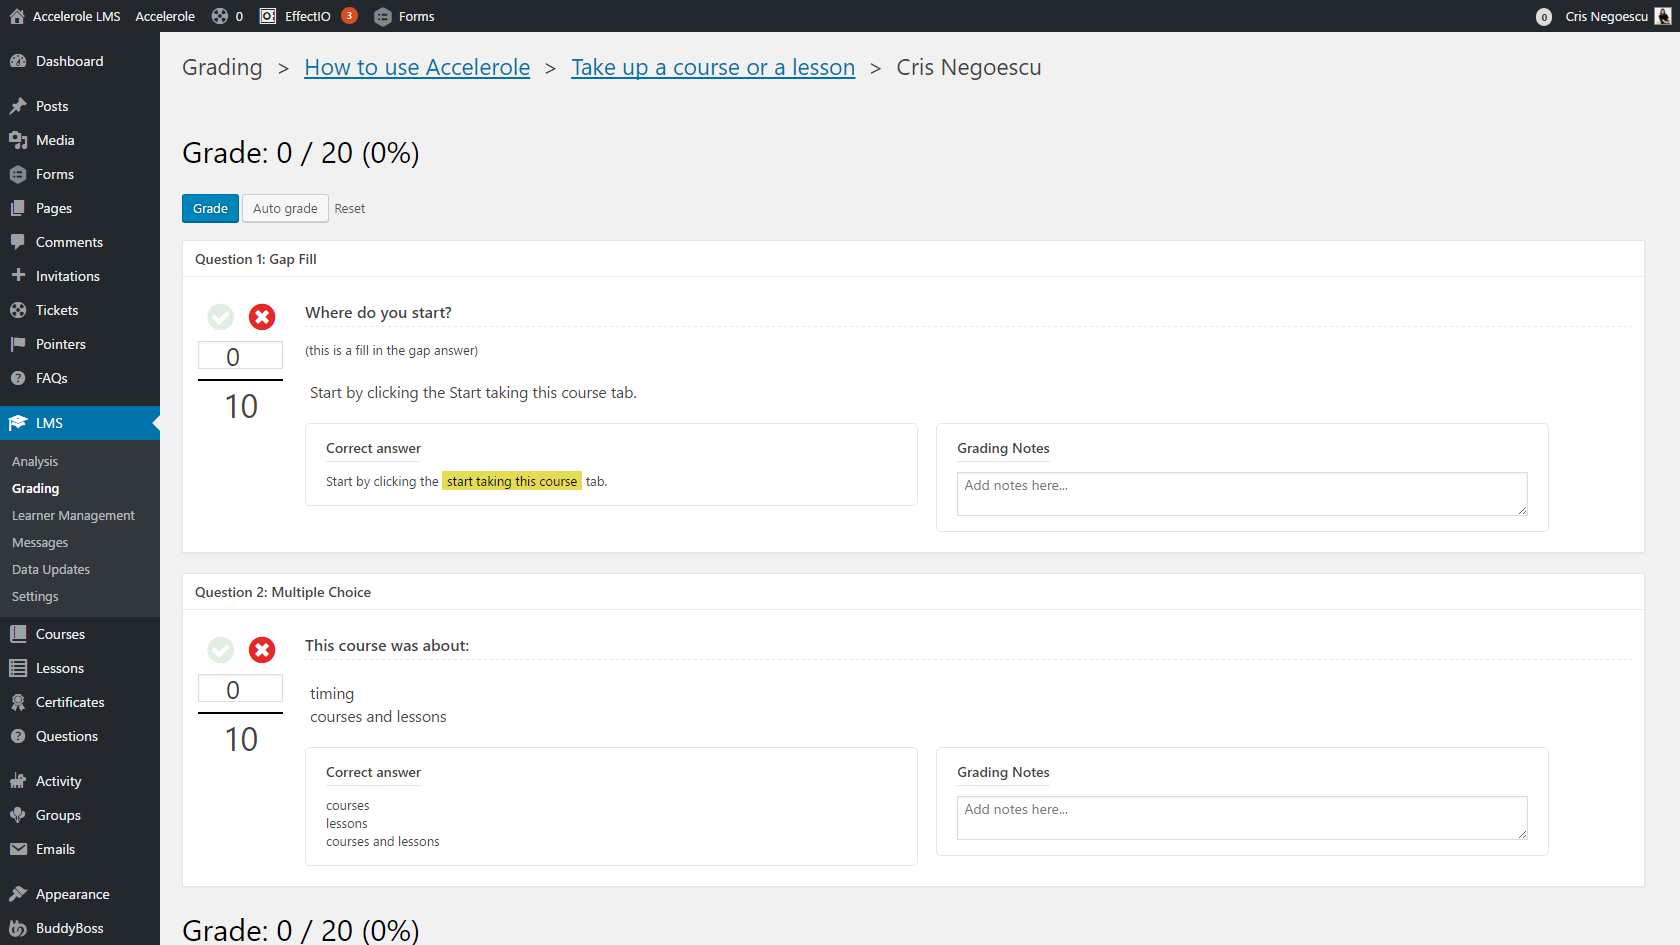The image size is (1680, 945).
Task: Click the blue Grade button
Action: [x=210, y=208]
